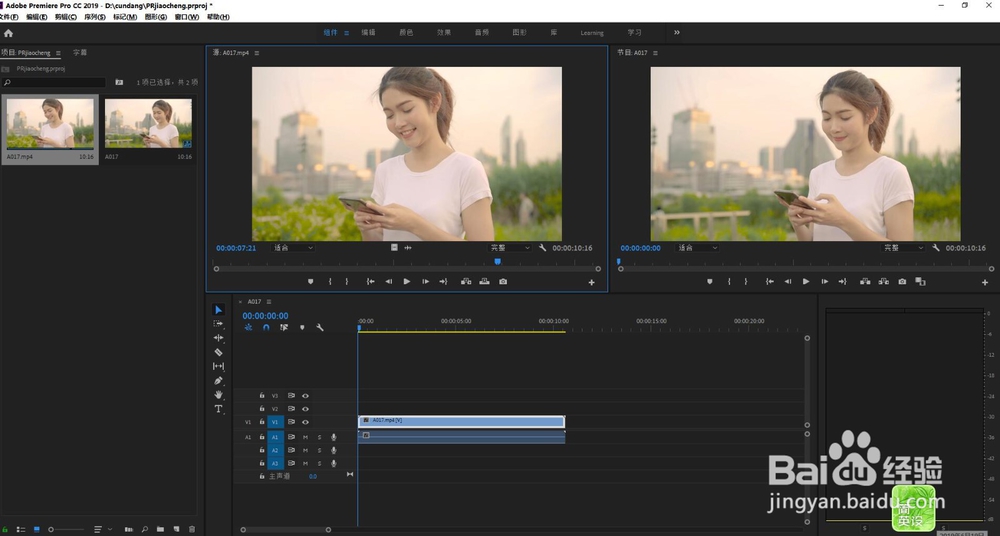Choose the Ripple Edit tool
Screen dimensions: 1000x536
[218, 338]
